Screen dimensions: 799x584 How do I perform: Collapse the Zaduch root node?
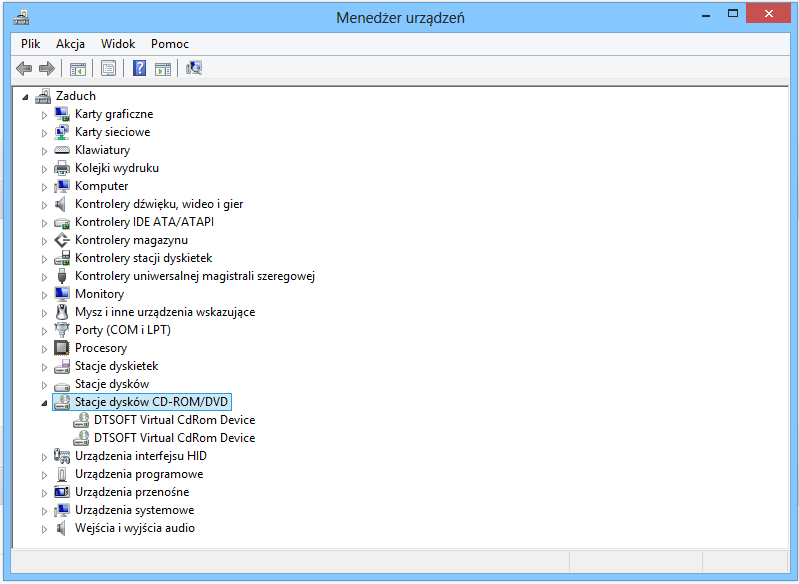click(x=25, y=97)
